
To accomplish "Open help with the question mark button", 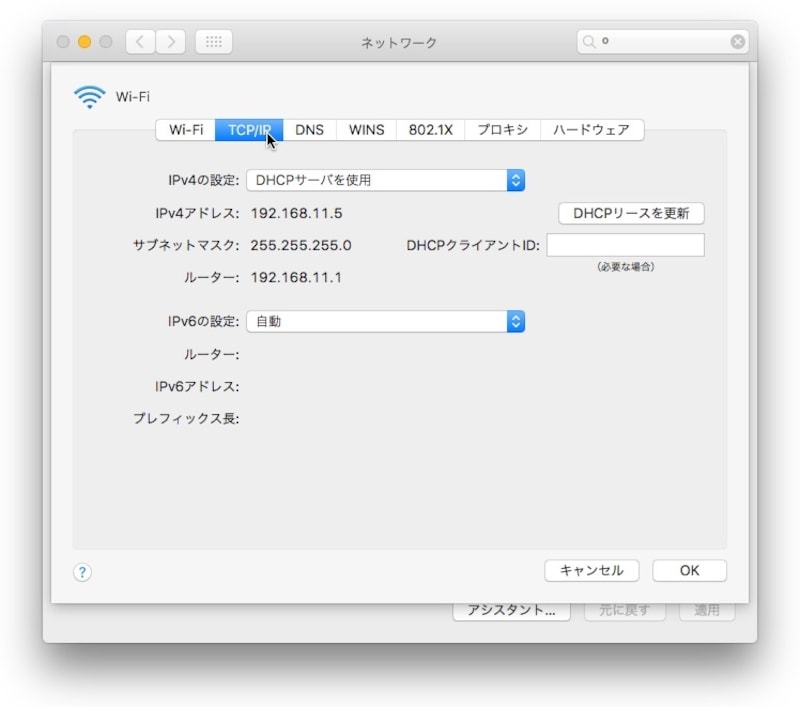I will [83, 572].
